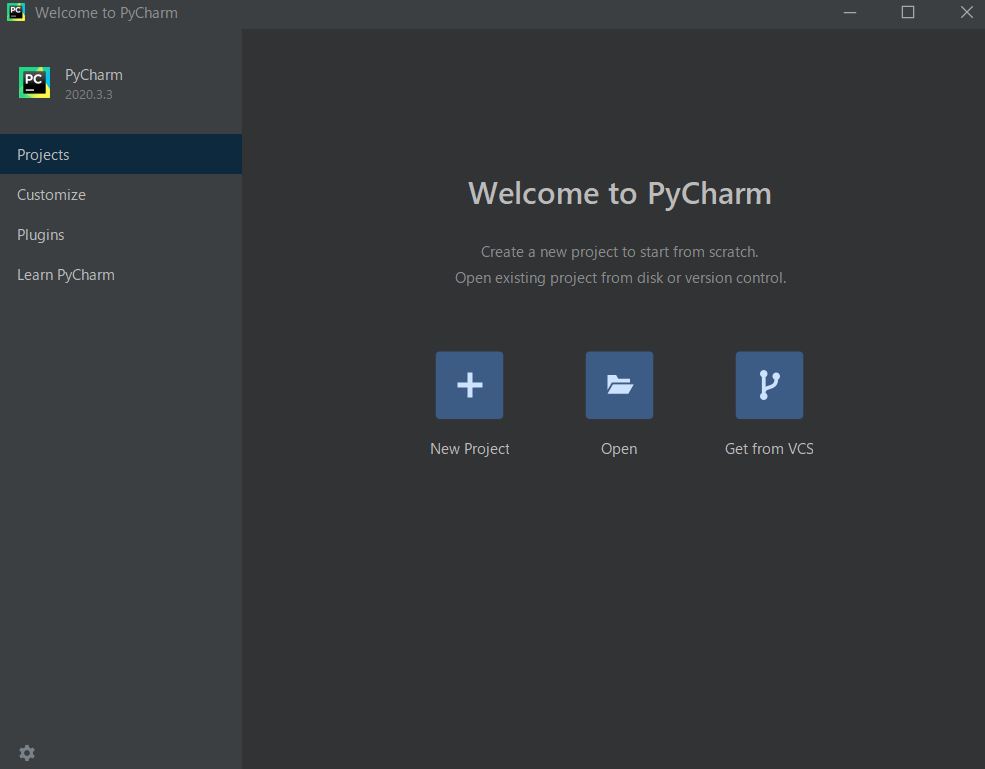Image resolution: width=985 pixels, height=769 pixels.
Task: Open the Plugins tab
Action: tap(121, 235)
